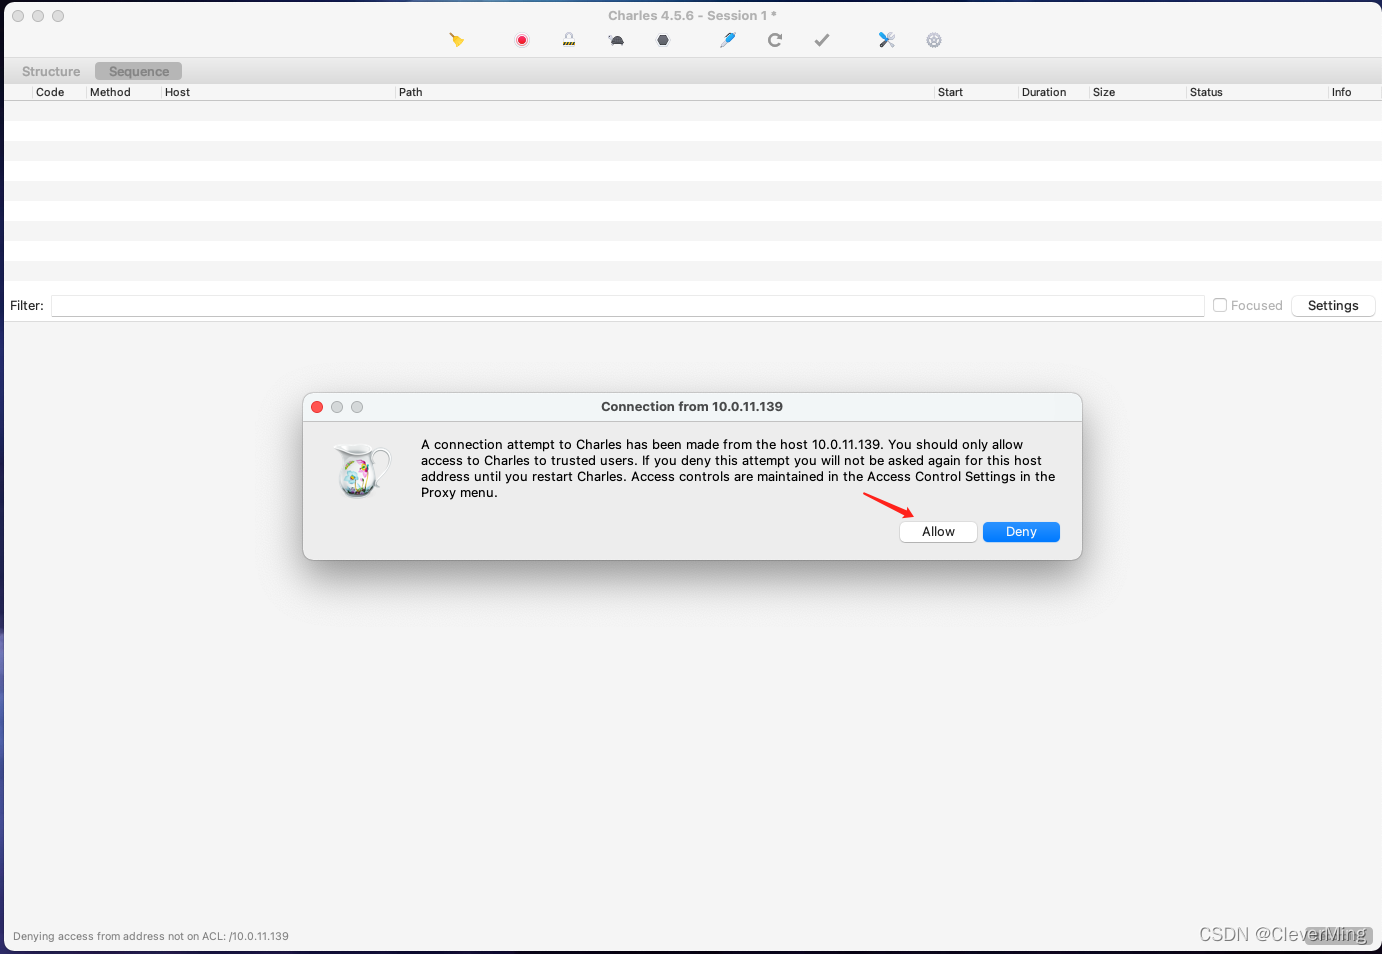Close the Connection dialog with red button
Image resolution: width=1382 pixels, height=954 pixels.
click(317, 407)
